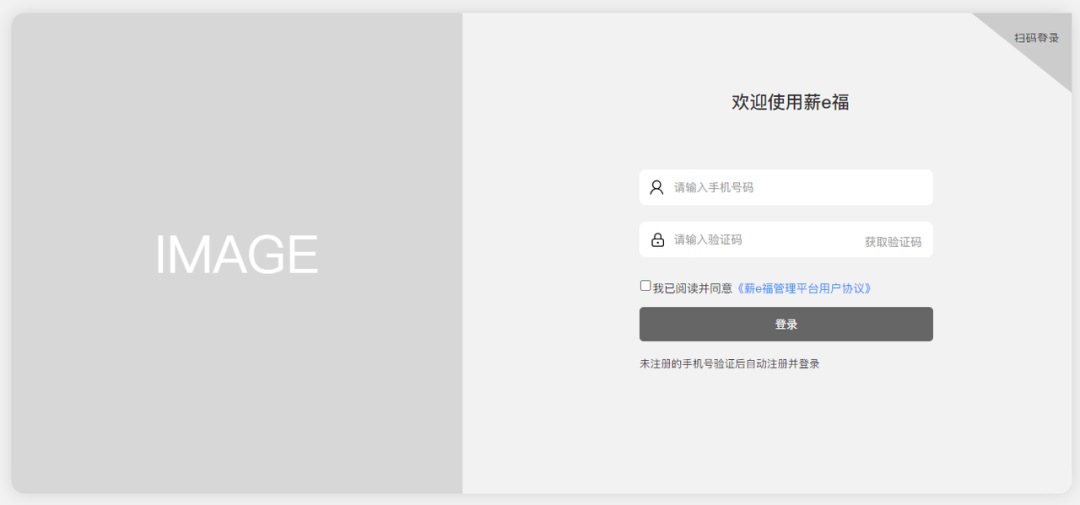Open the 《薪e福管理平台用户协议》 link
This screenshot has height=505, width=1080.
804,288
